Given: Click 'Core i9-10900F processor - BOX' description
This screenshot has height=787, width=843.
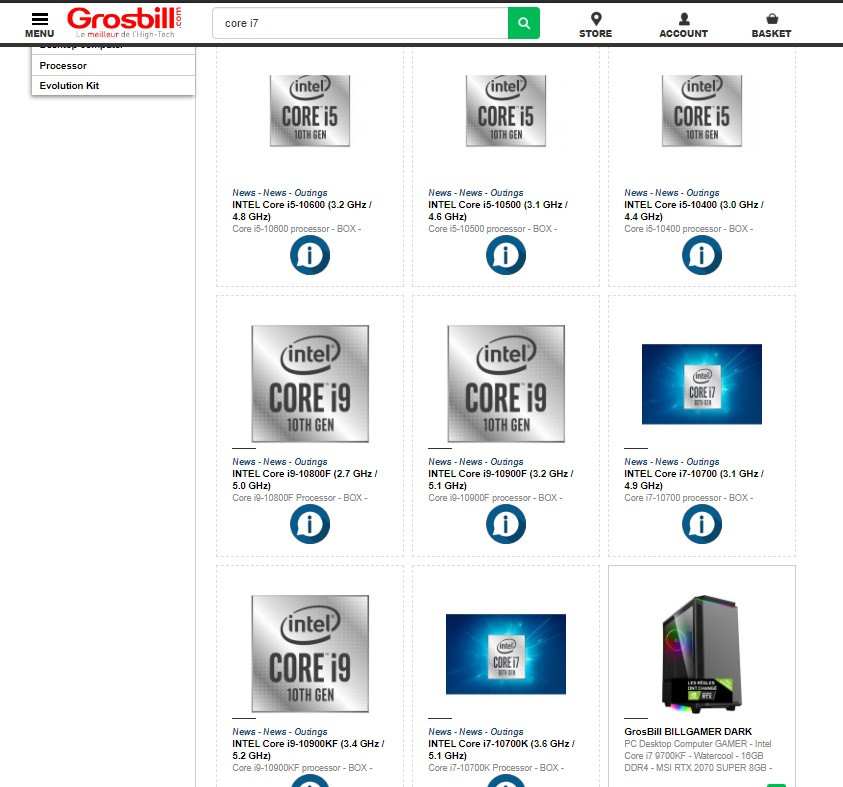Looking at the screenshot, I should pos(495,498).
